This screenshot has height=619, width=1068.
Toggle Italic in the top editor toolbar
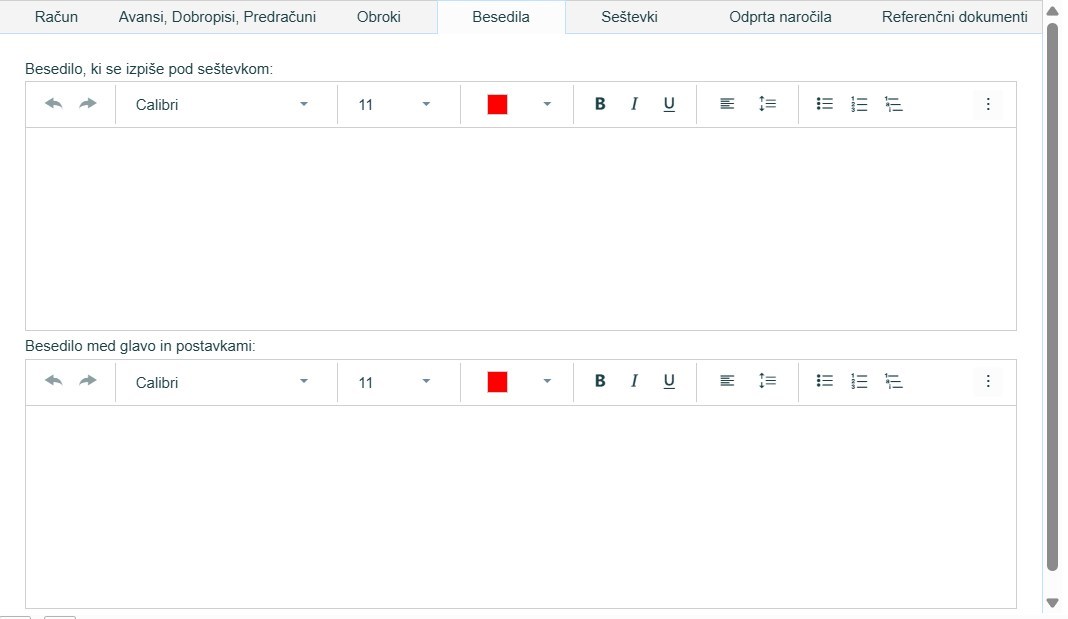tap(634, 104)
